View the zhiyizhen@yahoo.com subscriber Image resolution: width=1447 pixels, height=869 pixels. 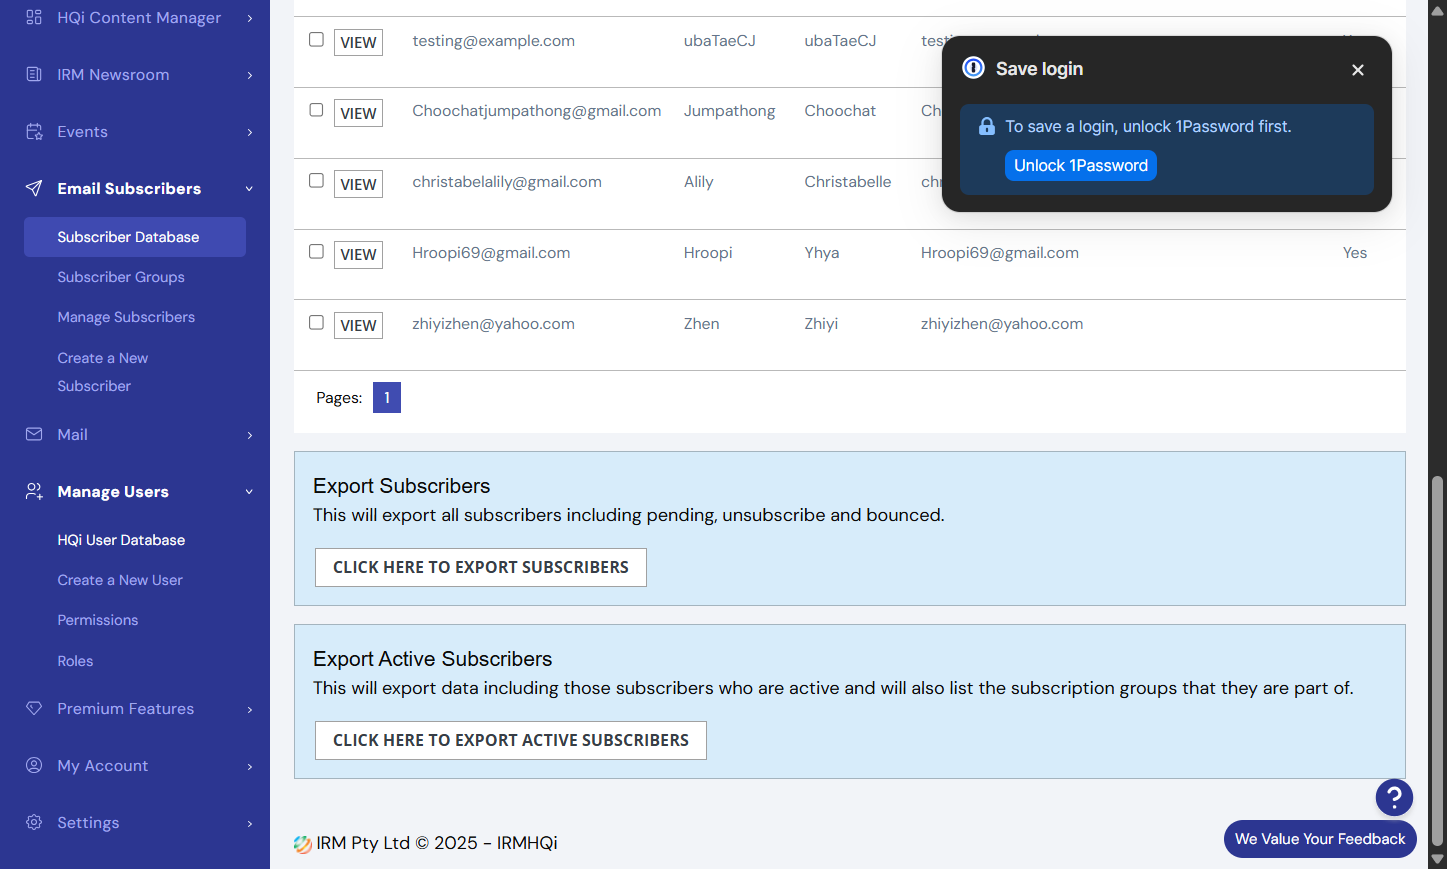[358, 325]
